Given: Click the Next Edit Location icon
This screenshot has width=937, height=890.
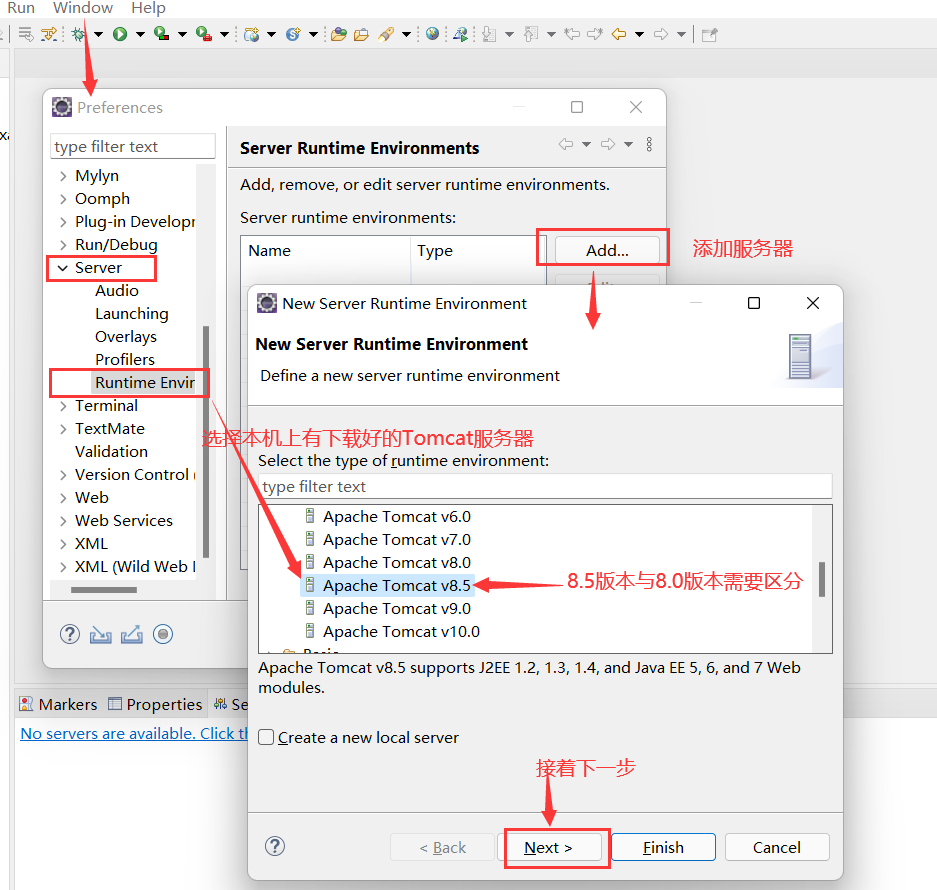Looking at the screenshot, I should tap(595, 34).
